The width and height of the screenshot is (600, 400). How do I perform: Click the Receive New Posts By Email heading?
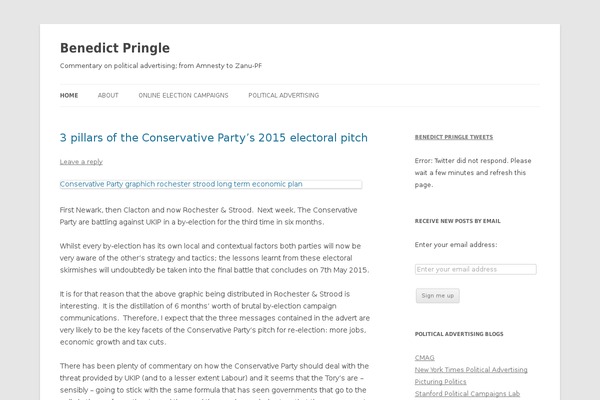click(457, 220)
